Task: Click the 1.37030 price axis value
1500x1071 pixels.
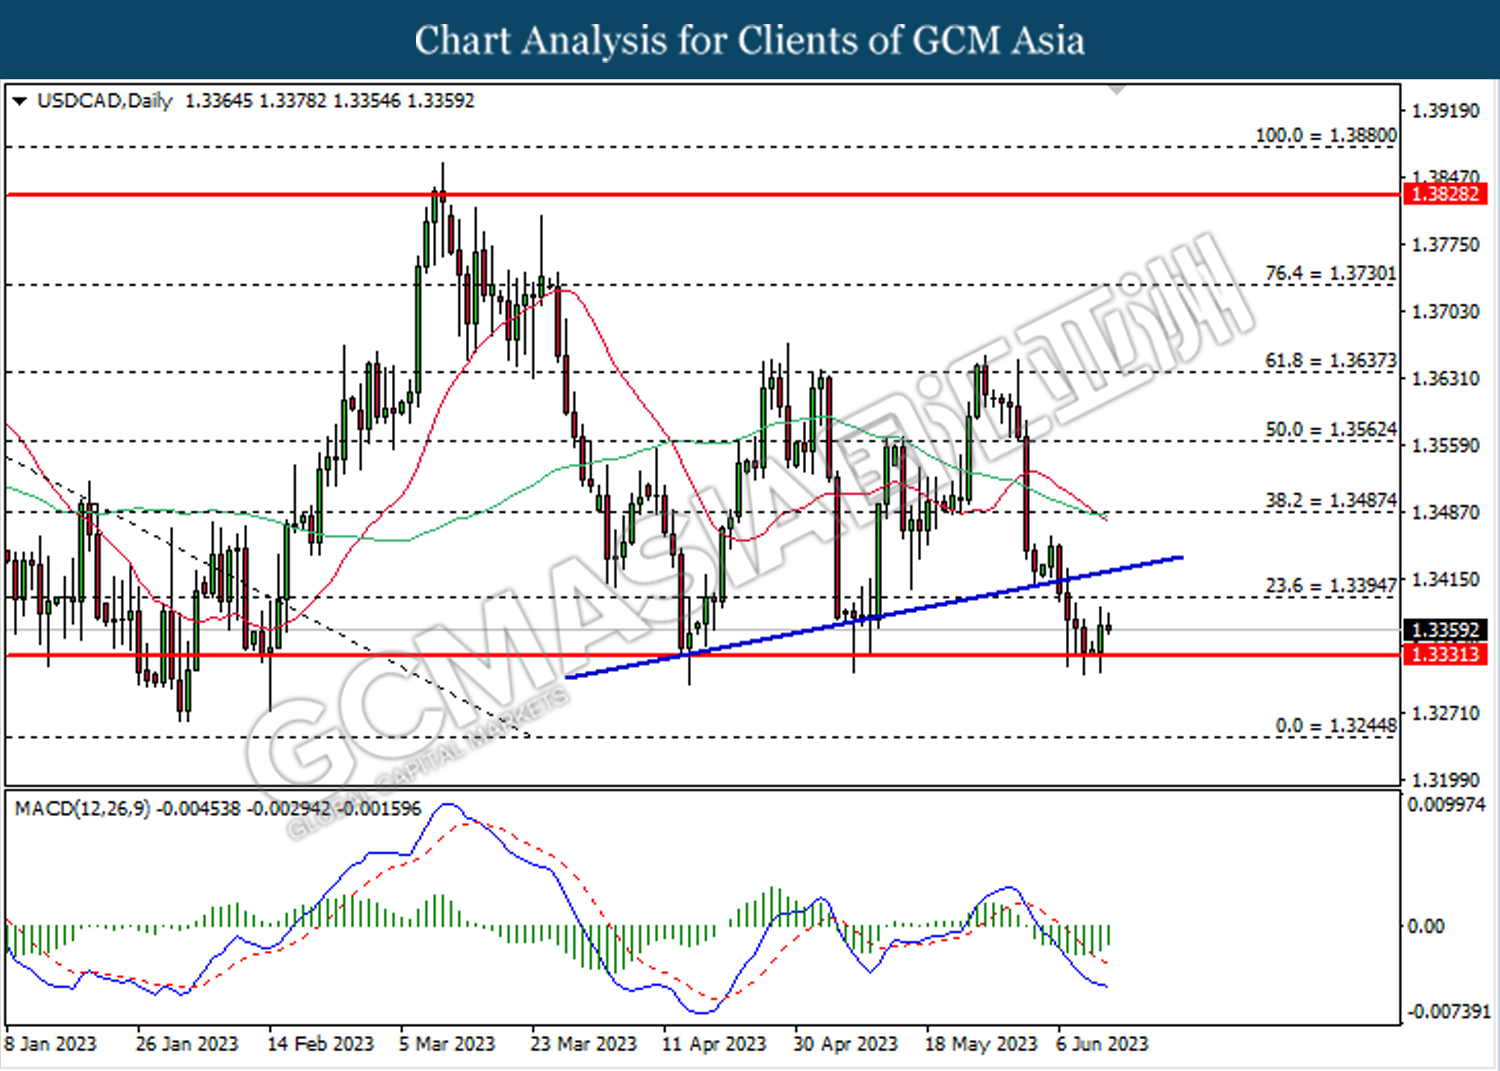Action: point(1445,312)
